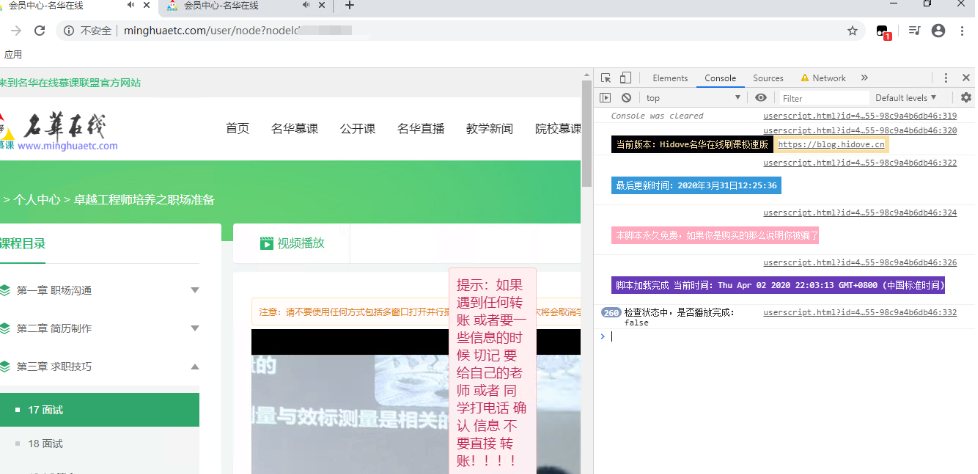This screenshot has width=978, height=474.
Task: Open the 应用 bookmarks shortcut
Action: click(x=12, y=55)
